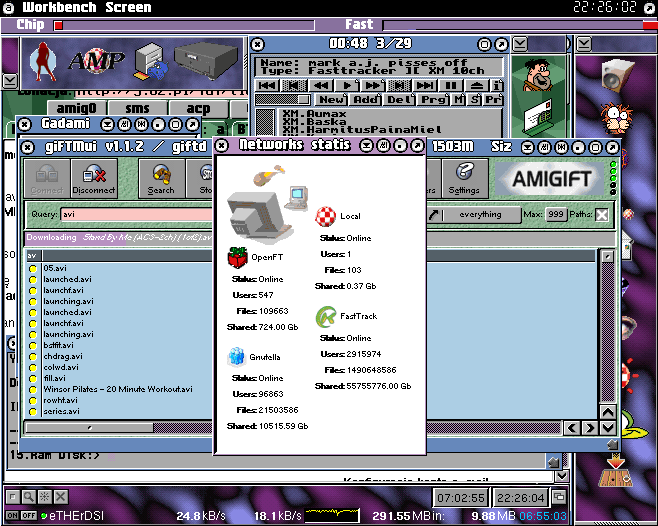The width and height of the screenshot is (658, 526).
Task: Click the right arrow of horizontal scrollbar
Action: pyautogui.click(x=590, y=428)
